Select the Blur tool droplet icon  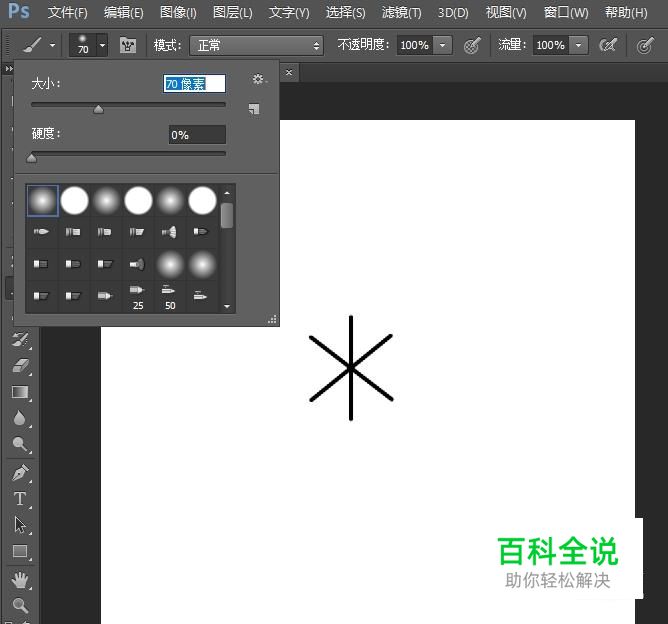(x=19, y=418)
